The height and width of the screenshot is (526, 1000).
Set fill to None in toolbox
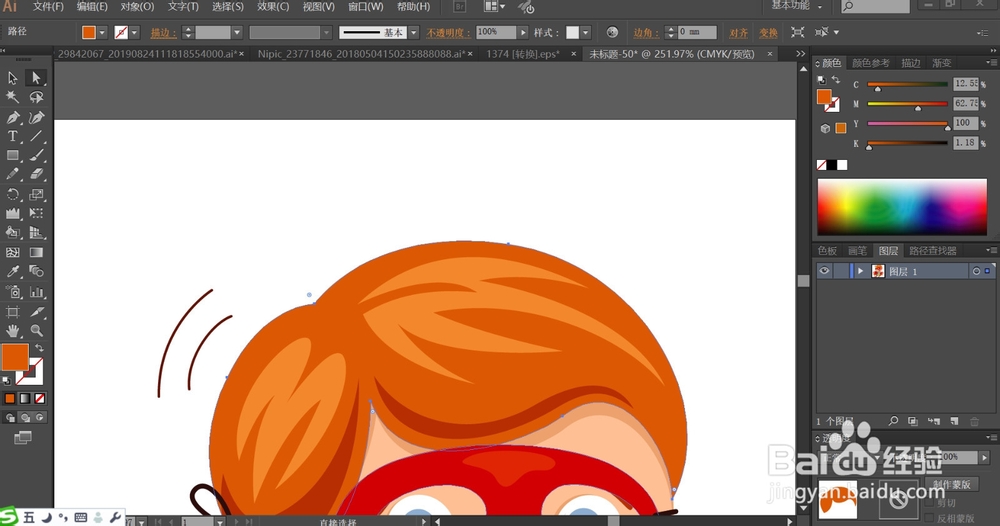[40, 398]
